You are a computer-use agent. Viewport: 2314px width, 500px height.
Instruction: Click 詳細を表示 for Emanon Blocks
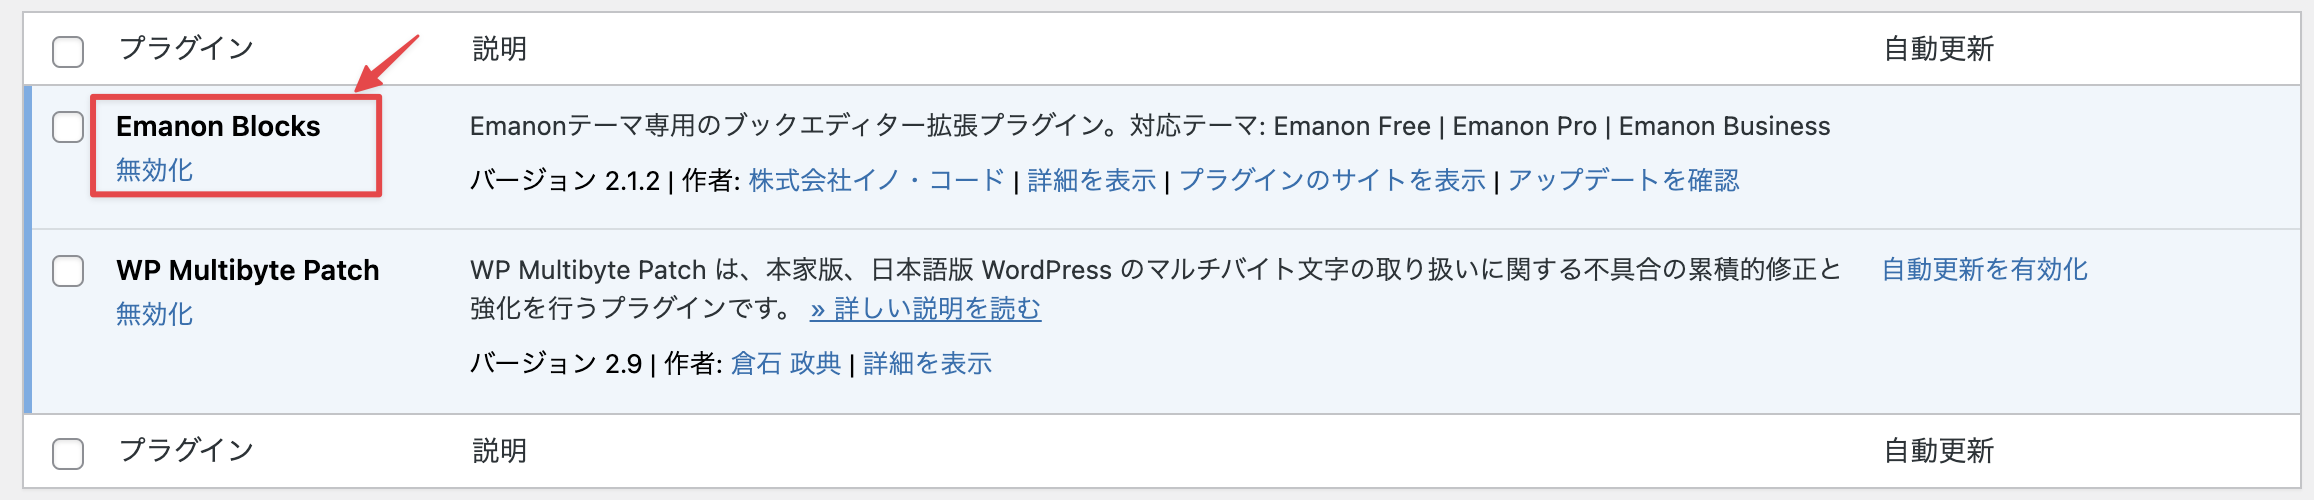[1091, 181]
